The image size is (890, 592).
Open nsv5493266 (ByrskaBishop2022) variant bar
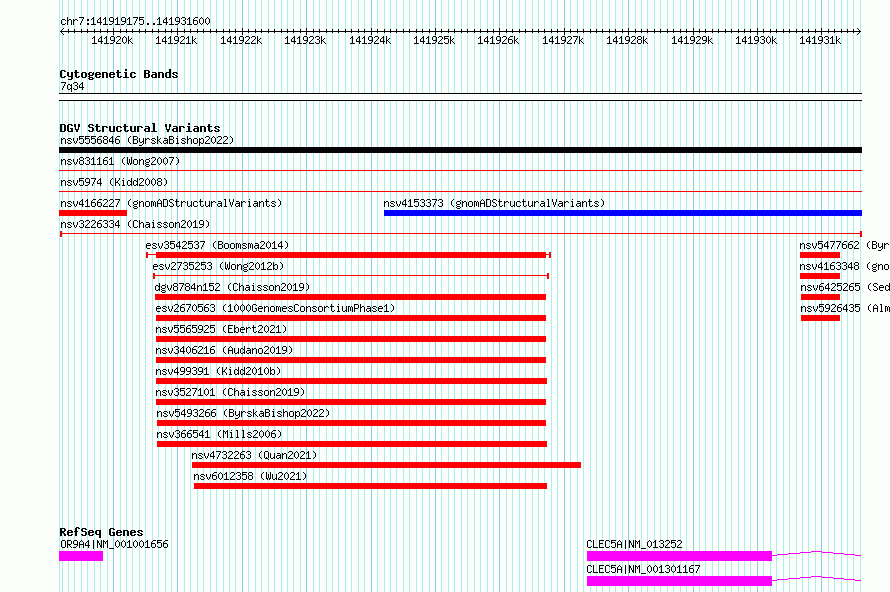tap(351, 423)
